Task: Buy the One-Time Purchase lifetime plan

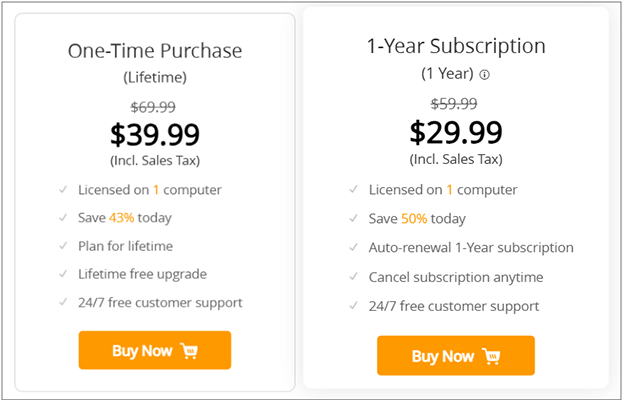Action: pos(155,350)
